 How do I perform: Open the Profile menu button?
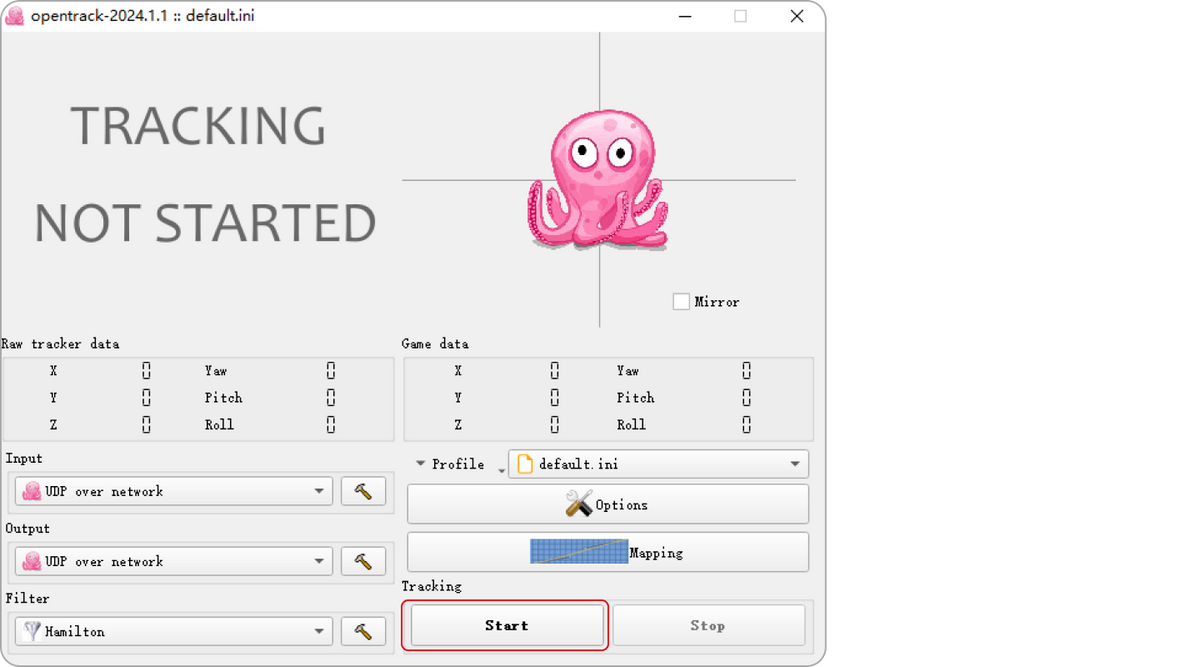pyautogui.click(x=450, y=464)
